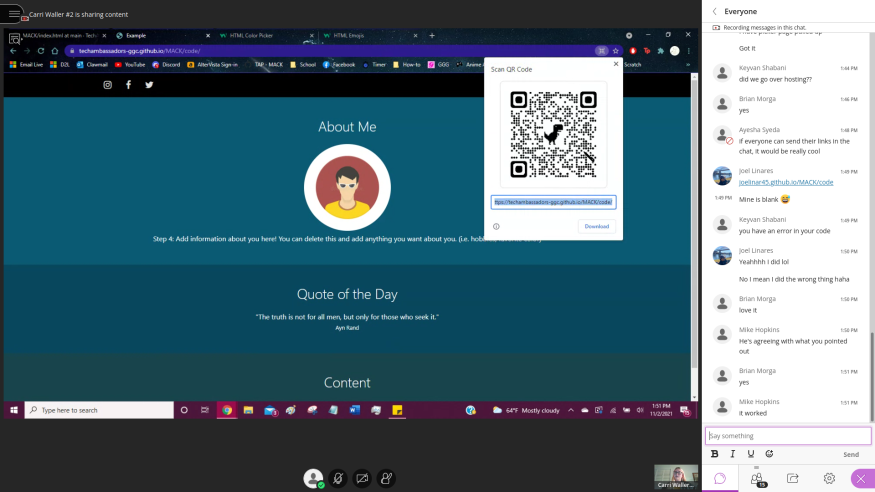This screenshot has height=492, width=875.
Task: Click the browser address bar URL
Action: click(x=140, y=51)
